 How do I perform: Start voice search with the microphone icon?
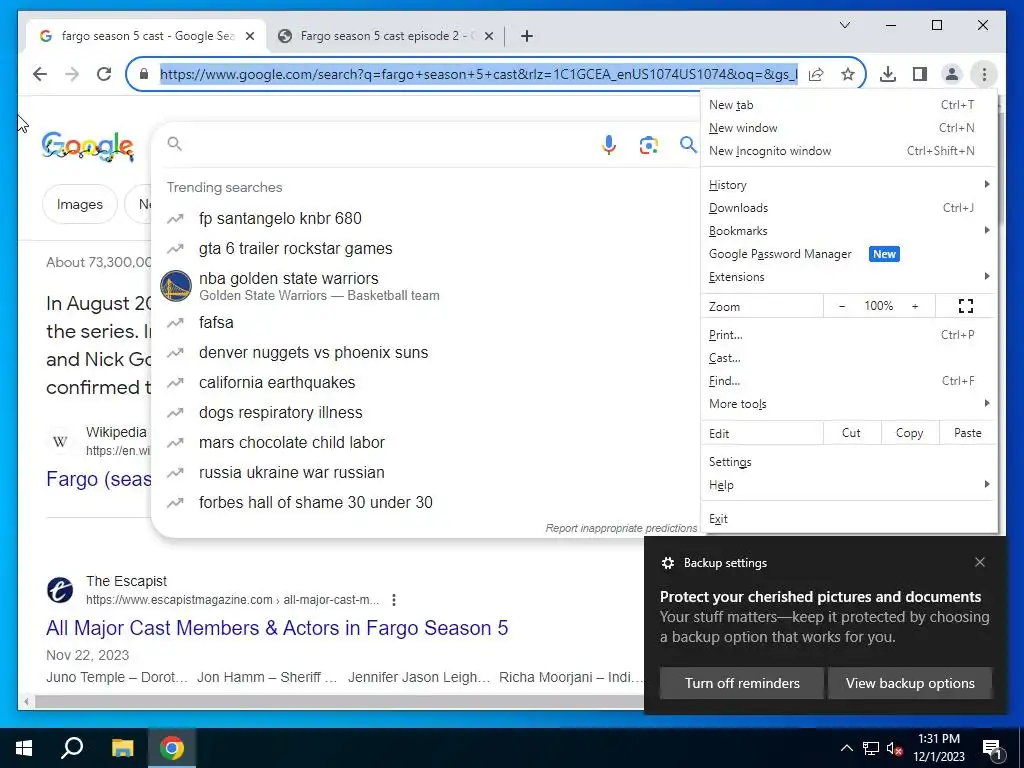609,144
